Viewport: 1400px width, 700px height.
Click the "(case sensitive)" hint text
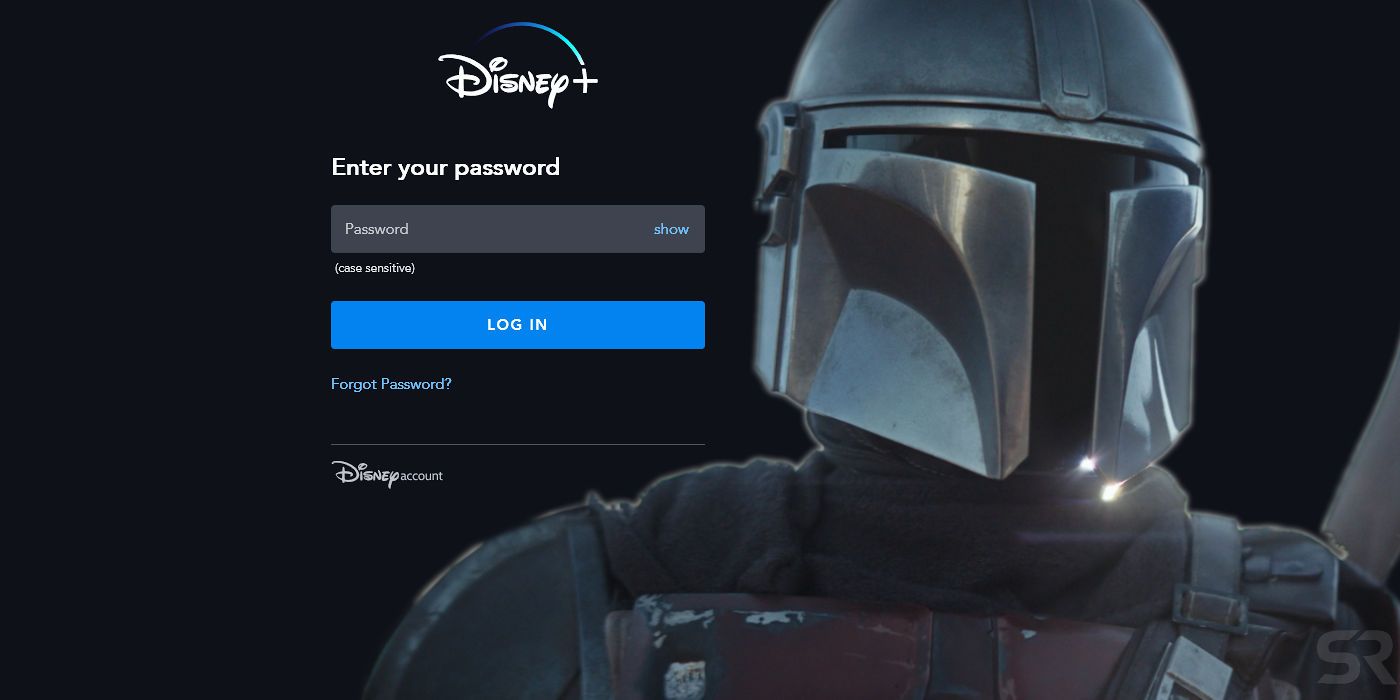click(x=374, y=268)
